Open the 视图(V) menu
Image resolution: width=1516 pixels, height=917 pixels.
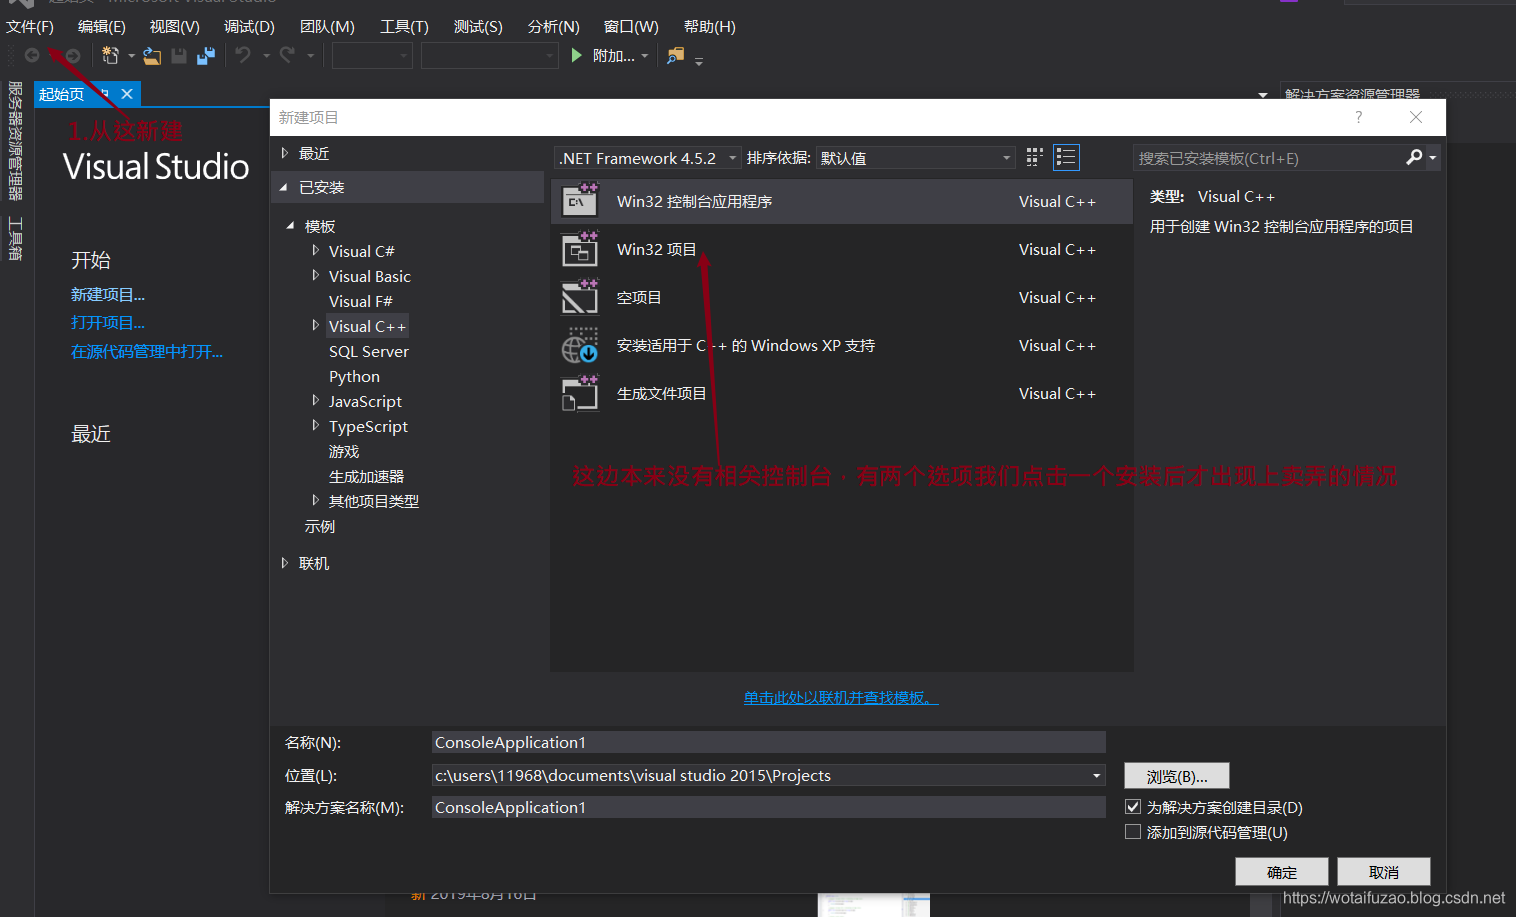(175, 27)
